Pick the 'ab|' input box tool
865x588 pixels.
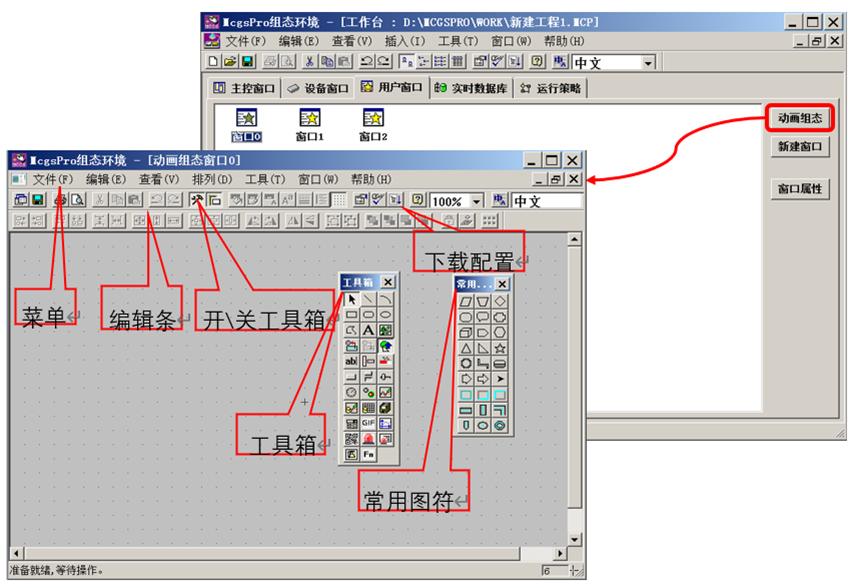pos(351,361)
